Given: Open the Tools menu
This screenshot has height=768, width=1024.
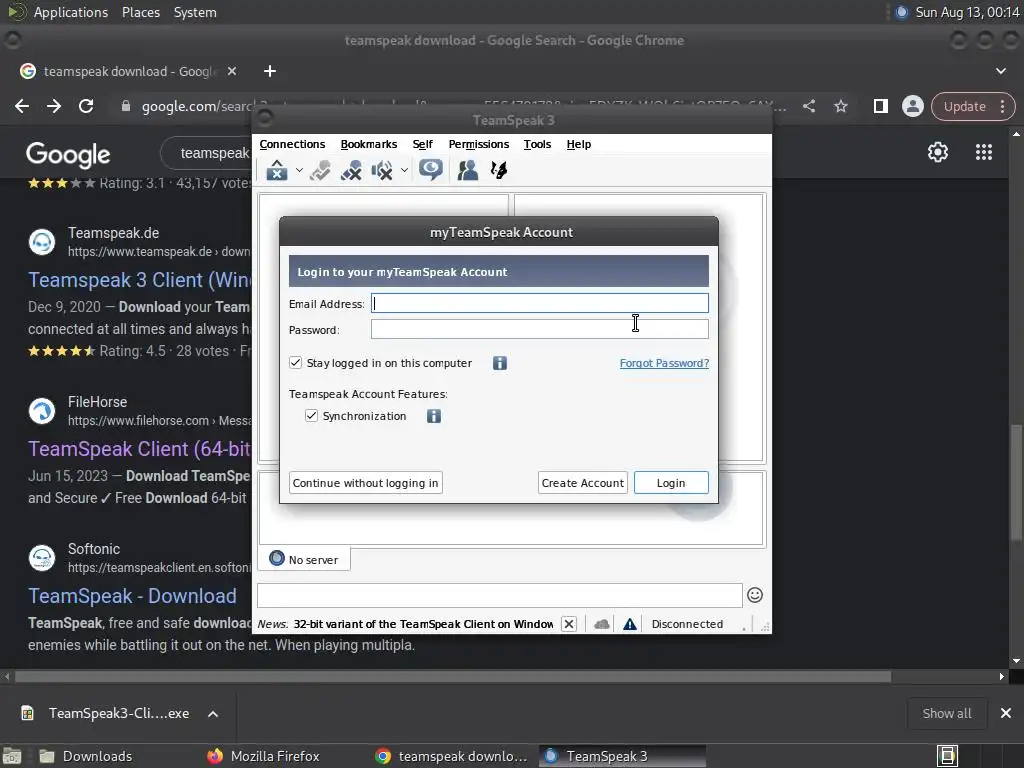Looking at the screenshot, I should click(537, 144).
